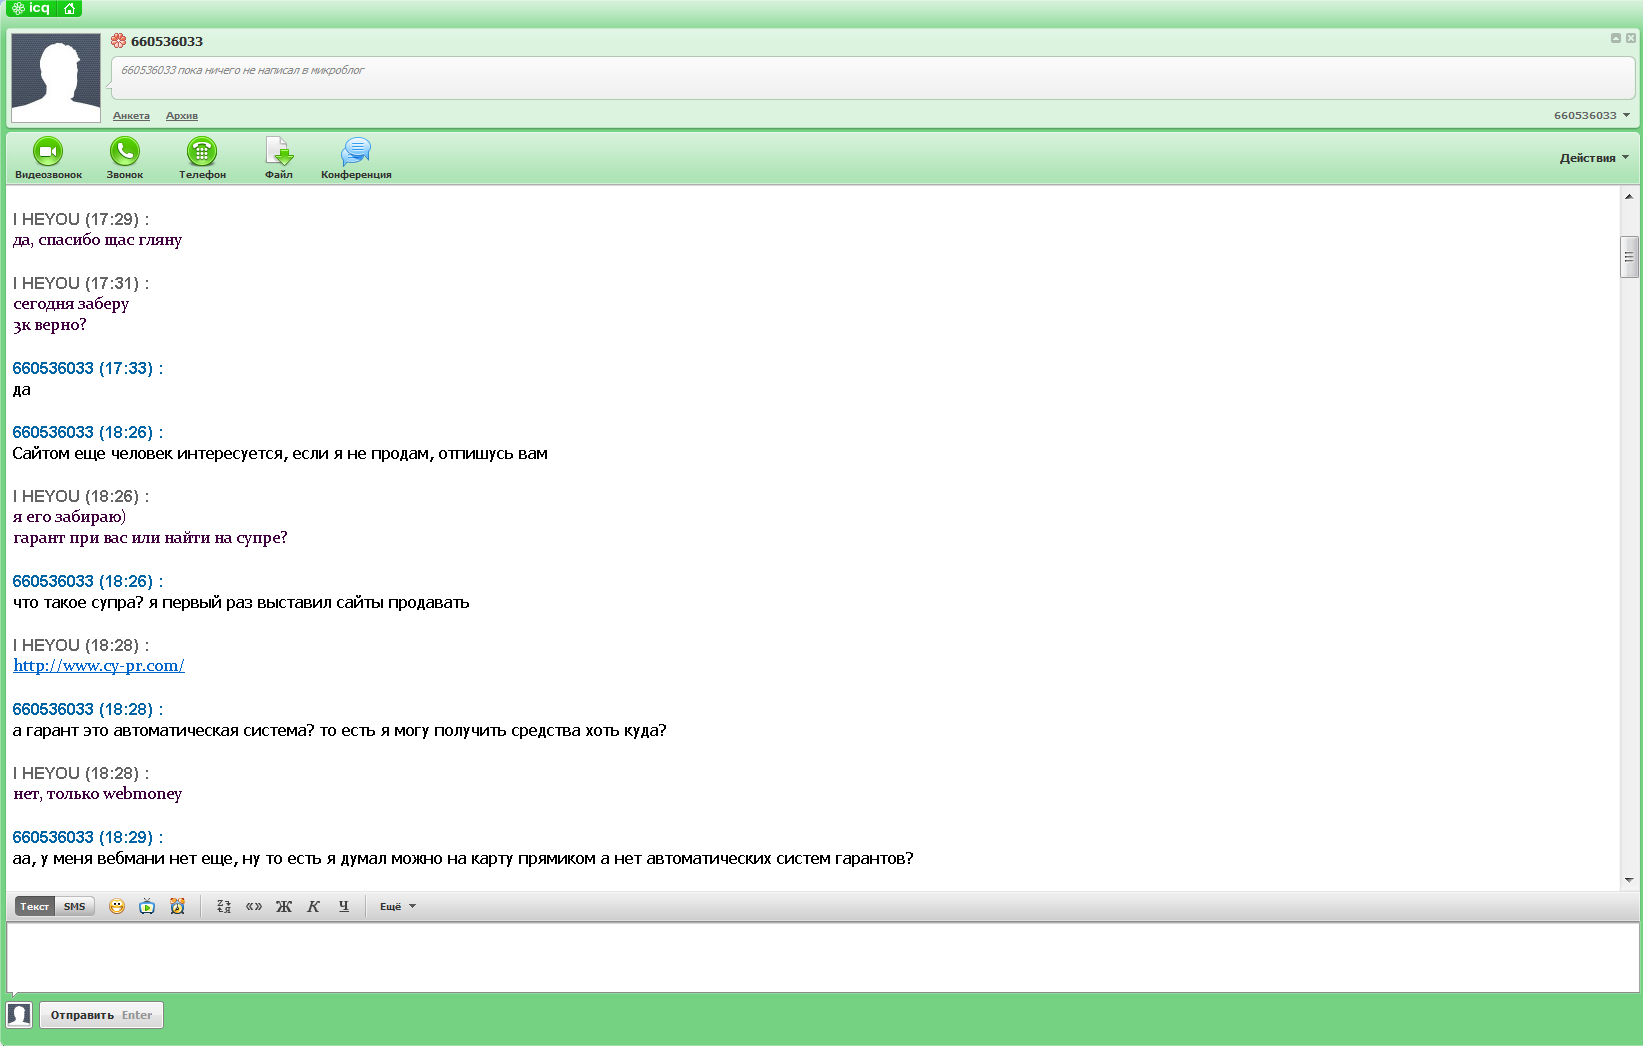Start a Конференция group chat
Viewport: 1643px width, 1046px height.
[x=356, y=158]
